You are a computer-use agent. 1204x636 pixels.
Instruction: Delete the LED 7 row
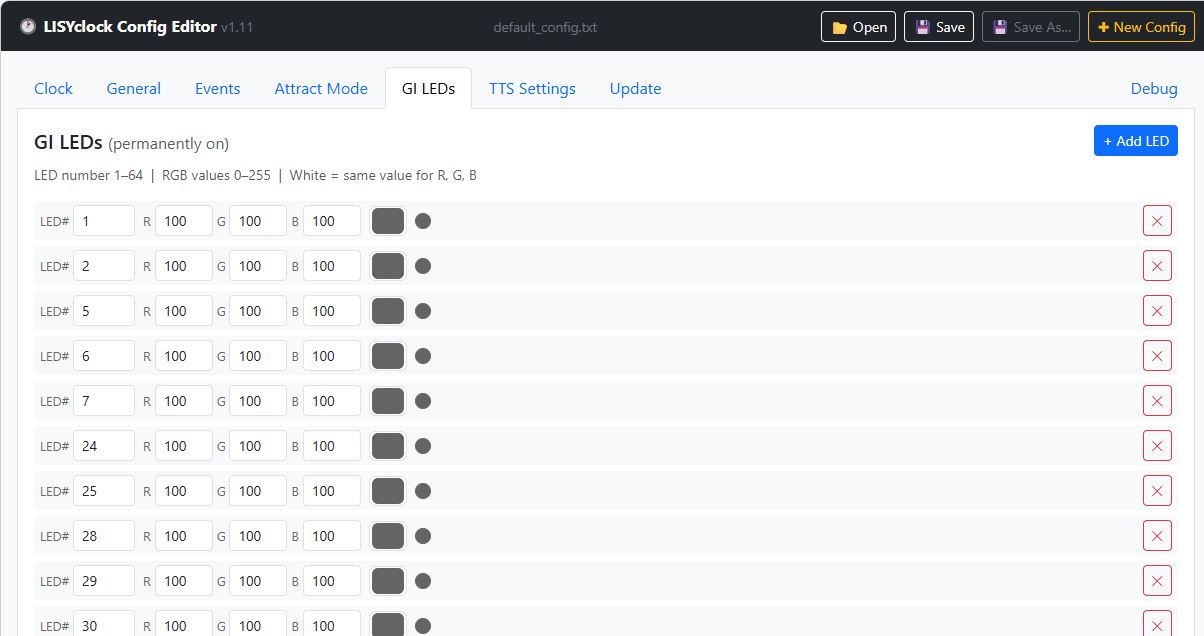(x=1157, y=401)
